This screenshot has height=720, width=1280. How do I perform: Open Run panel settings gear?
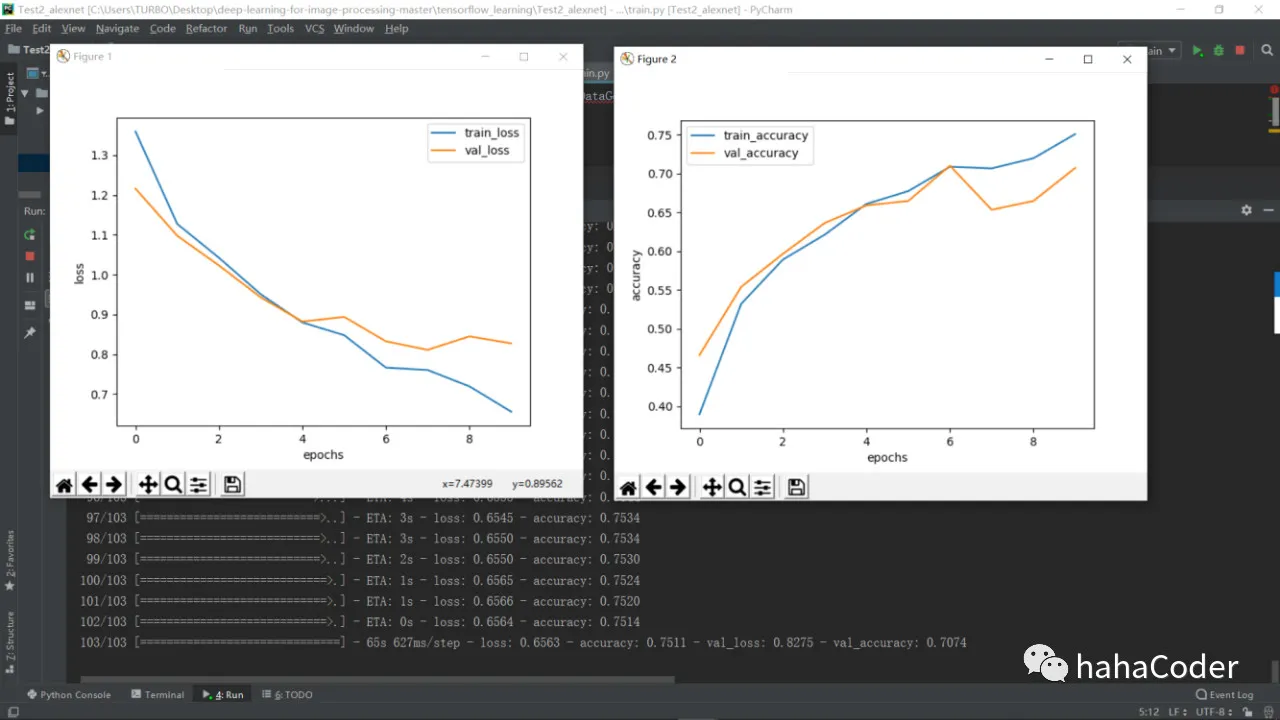tap(1246, 210)
